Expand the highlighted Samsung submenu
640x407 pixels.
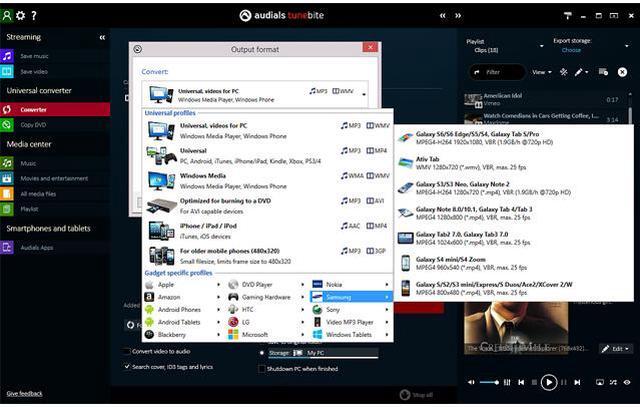(351, 297)
